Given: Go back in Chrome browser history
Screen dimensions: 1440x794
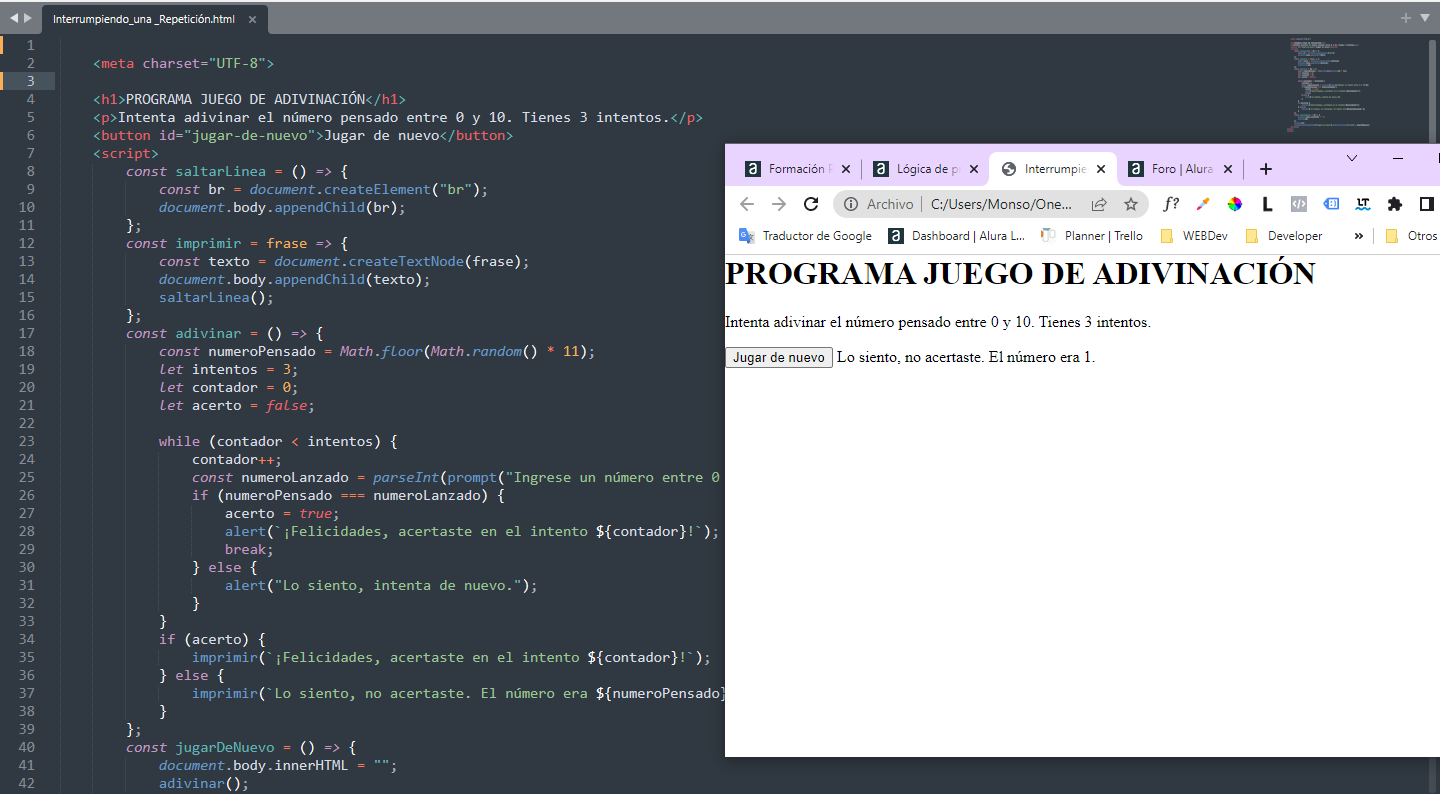Looking at the screenshot, I should 747,204.
